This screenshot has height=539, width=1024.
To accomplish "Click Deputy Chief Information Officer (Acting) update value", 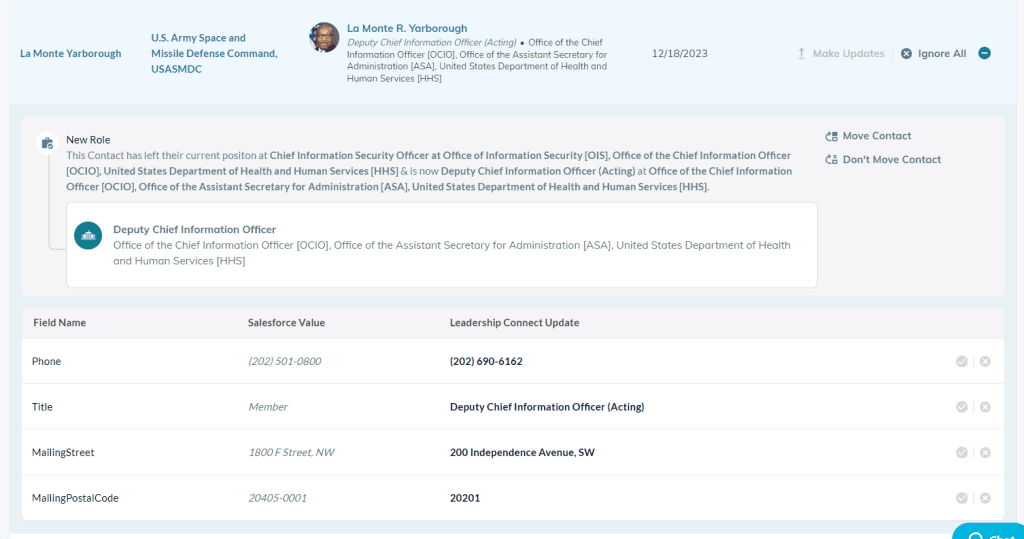I will click(x=547, y=407).
